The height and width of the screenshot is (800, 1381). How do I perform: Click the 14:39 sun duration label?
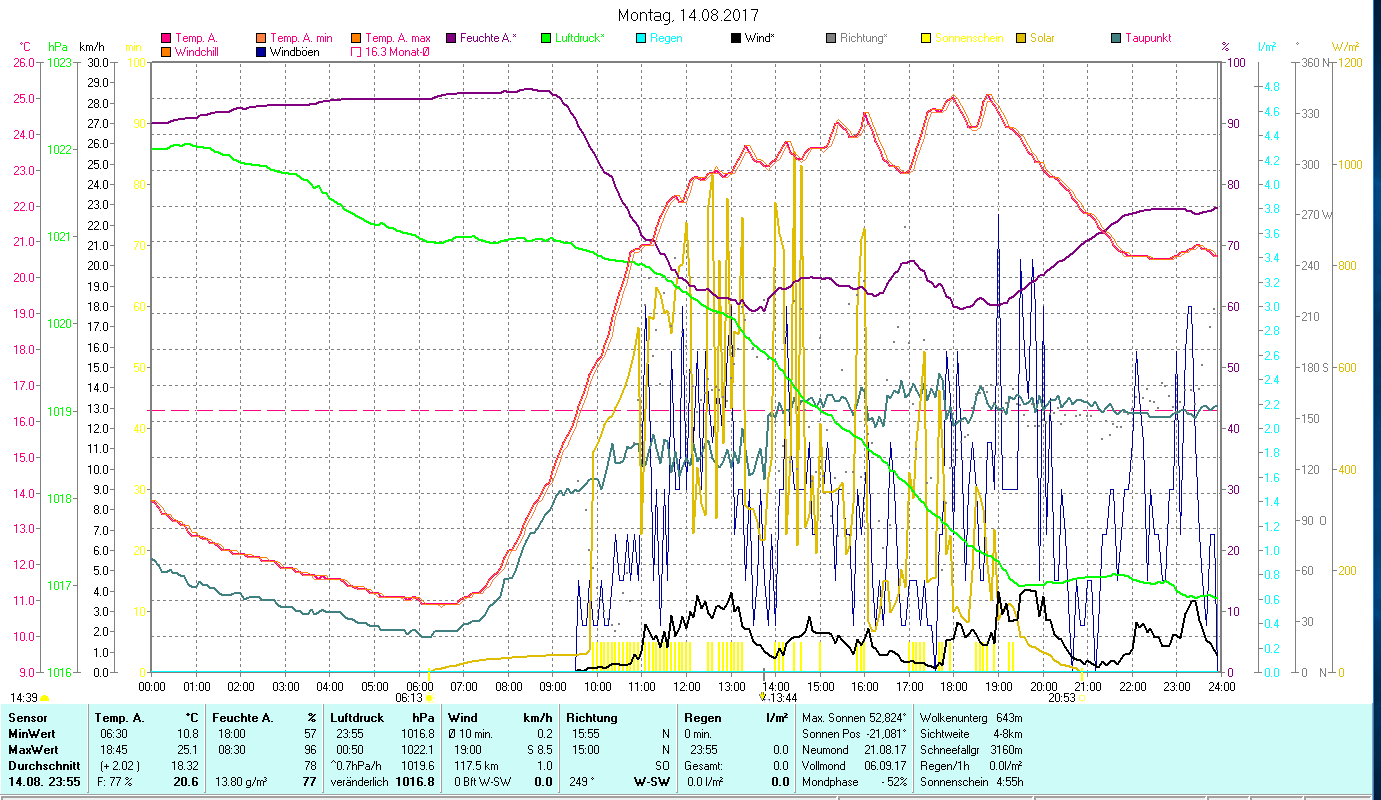pyautogui.click(x=24, y=698)
